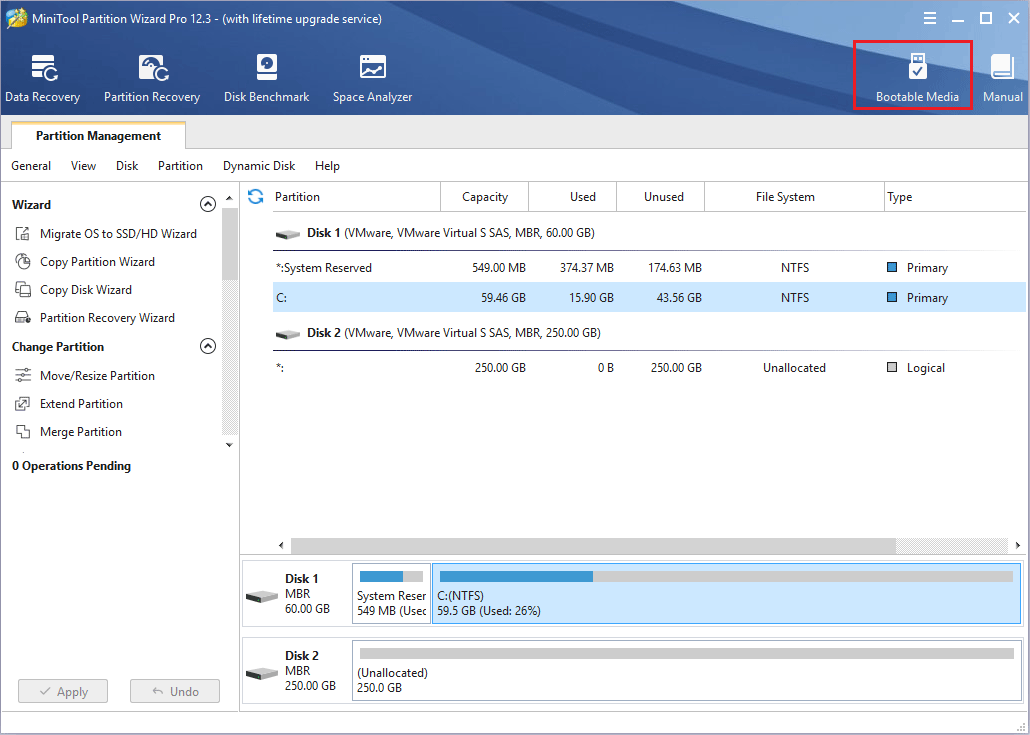The image size is (1030, 735).
Task: Select Disk 1 icon in disk map
Action: 262,596
